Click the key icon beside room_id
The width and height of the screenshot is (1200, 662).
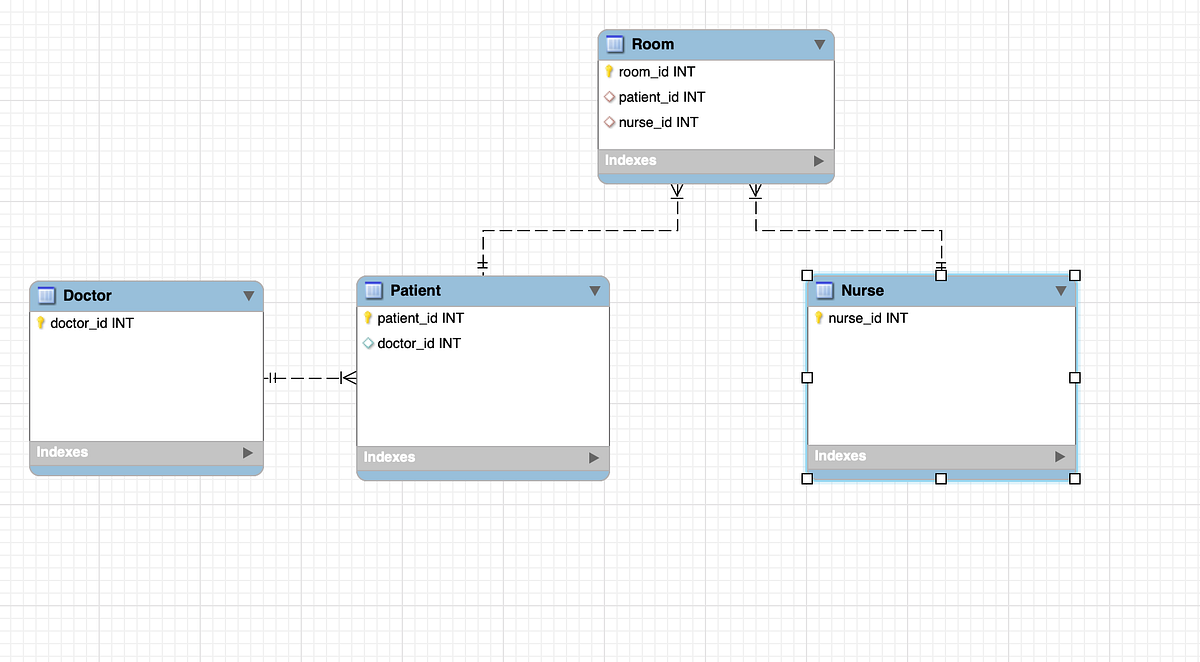pyautogui.click(x=608, y=71)
